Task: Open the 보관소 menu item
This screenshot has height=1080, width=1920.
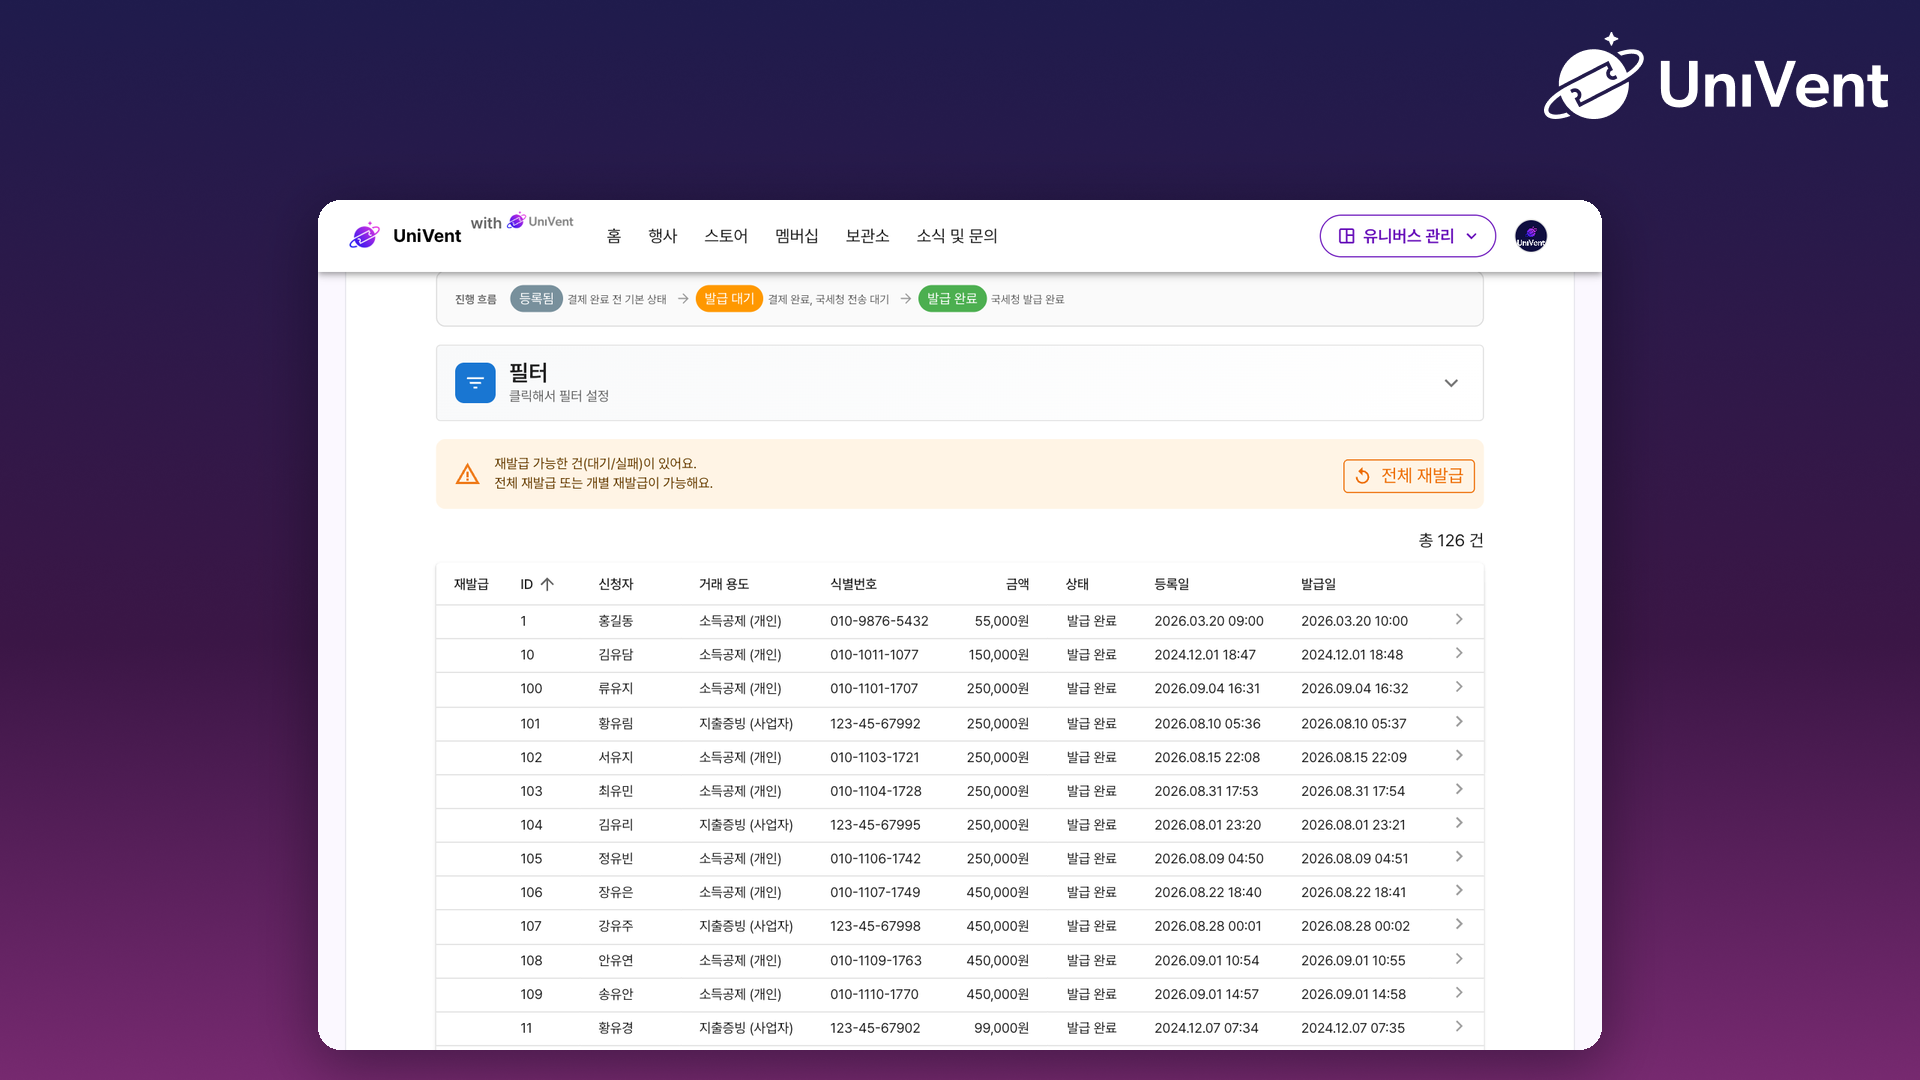Action: (x=867, y=236)
